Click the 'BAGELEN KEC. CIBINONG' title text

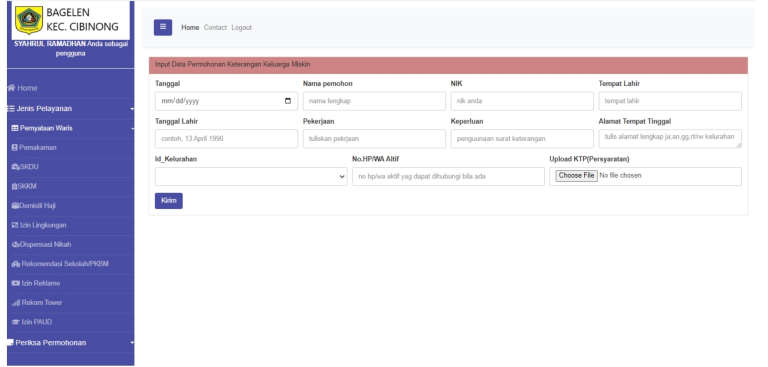click(x=82, y=20)
